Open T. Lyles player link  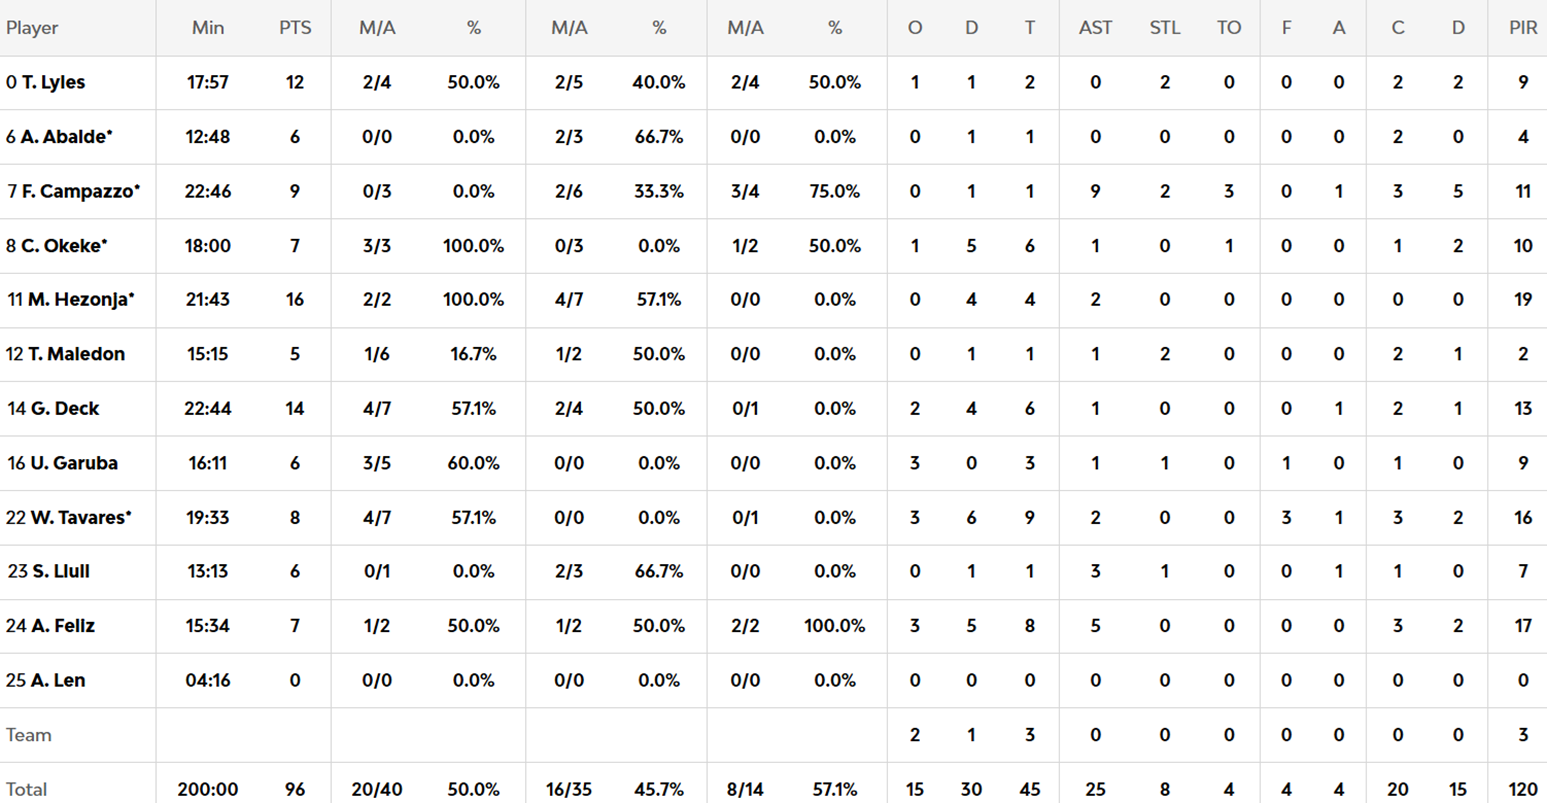pyautogui.click(x=53, y=83)
